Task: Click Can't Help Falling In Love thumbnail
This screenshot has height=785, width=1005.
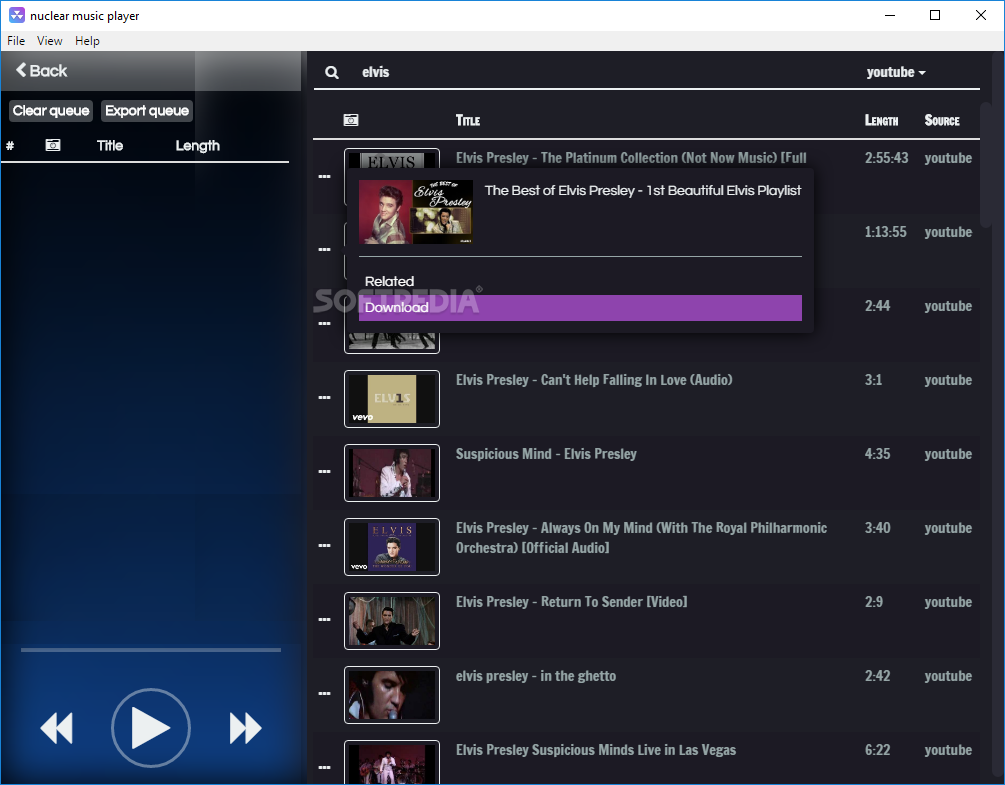Action: pyautogui.click(x=392, y=399)
